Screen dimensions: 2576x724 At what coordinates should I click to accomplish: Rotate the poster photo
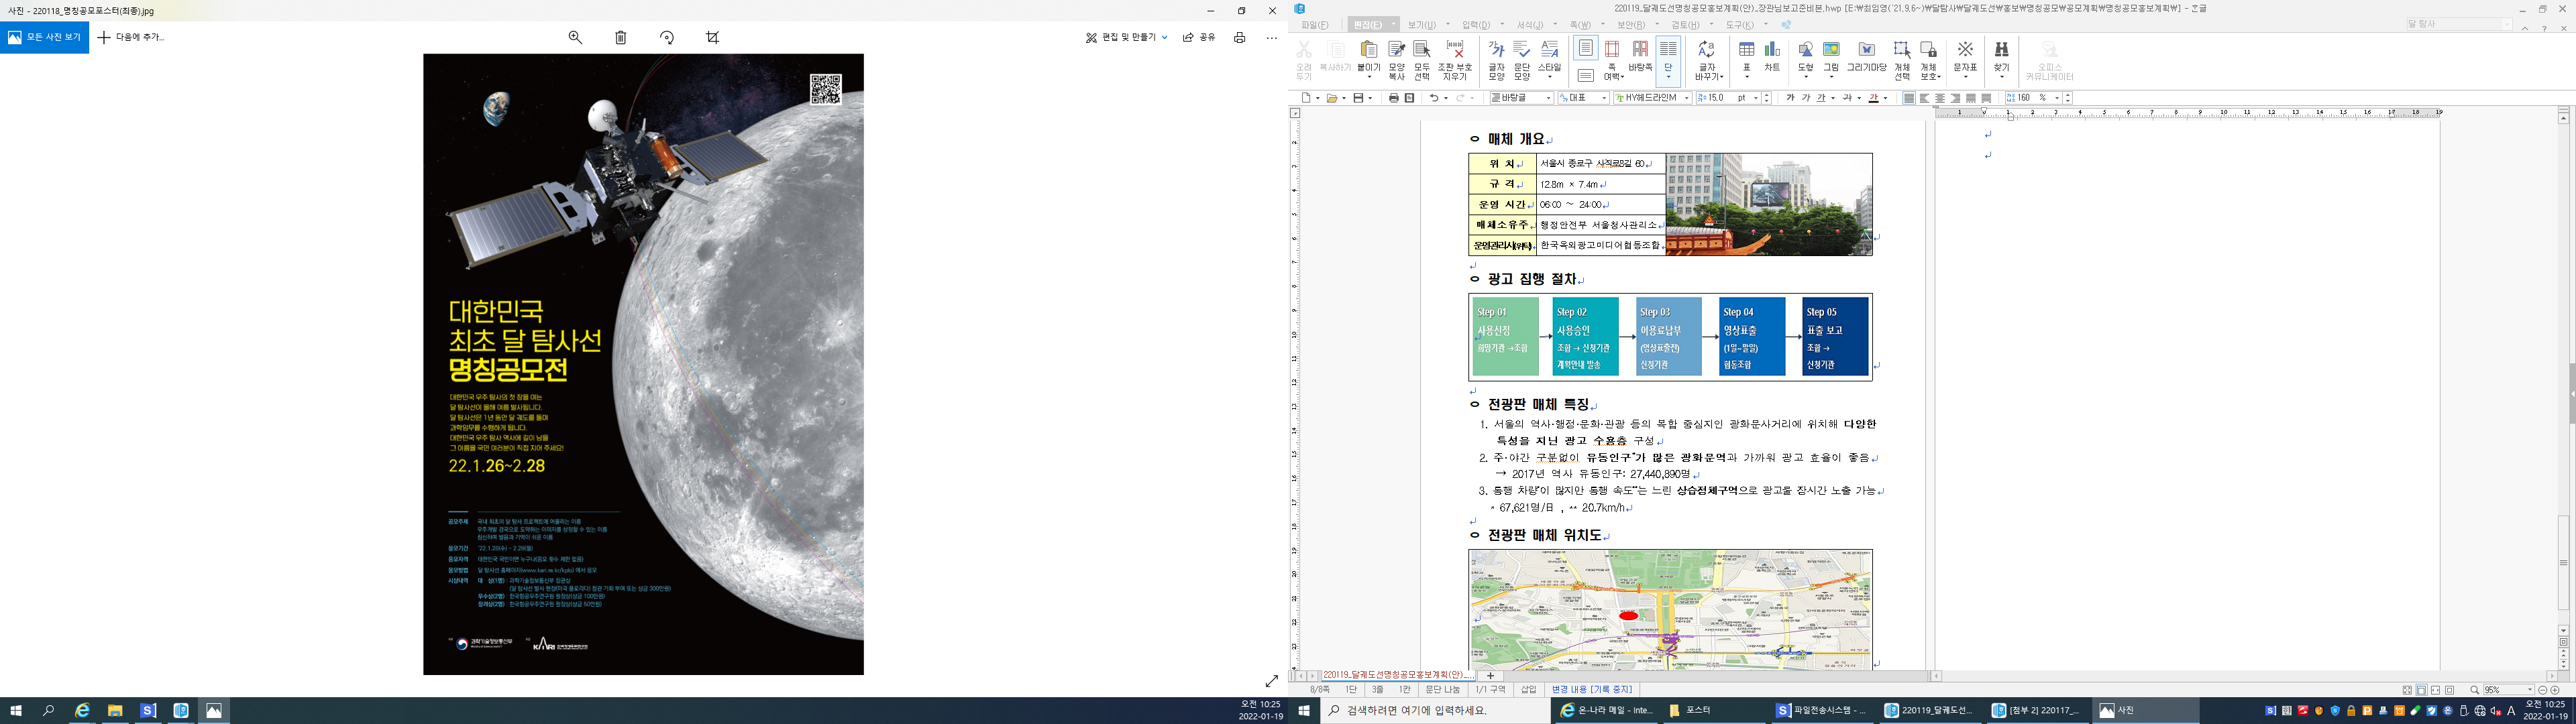667,37
